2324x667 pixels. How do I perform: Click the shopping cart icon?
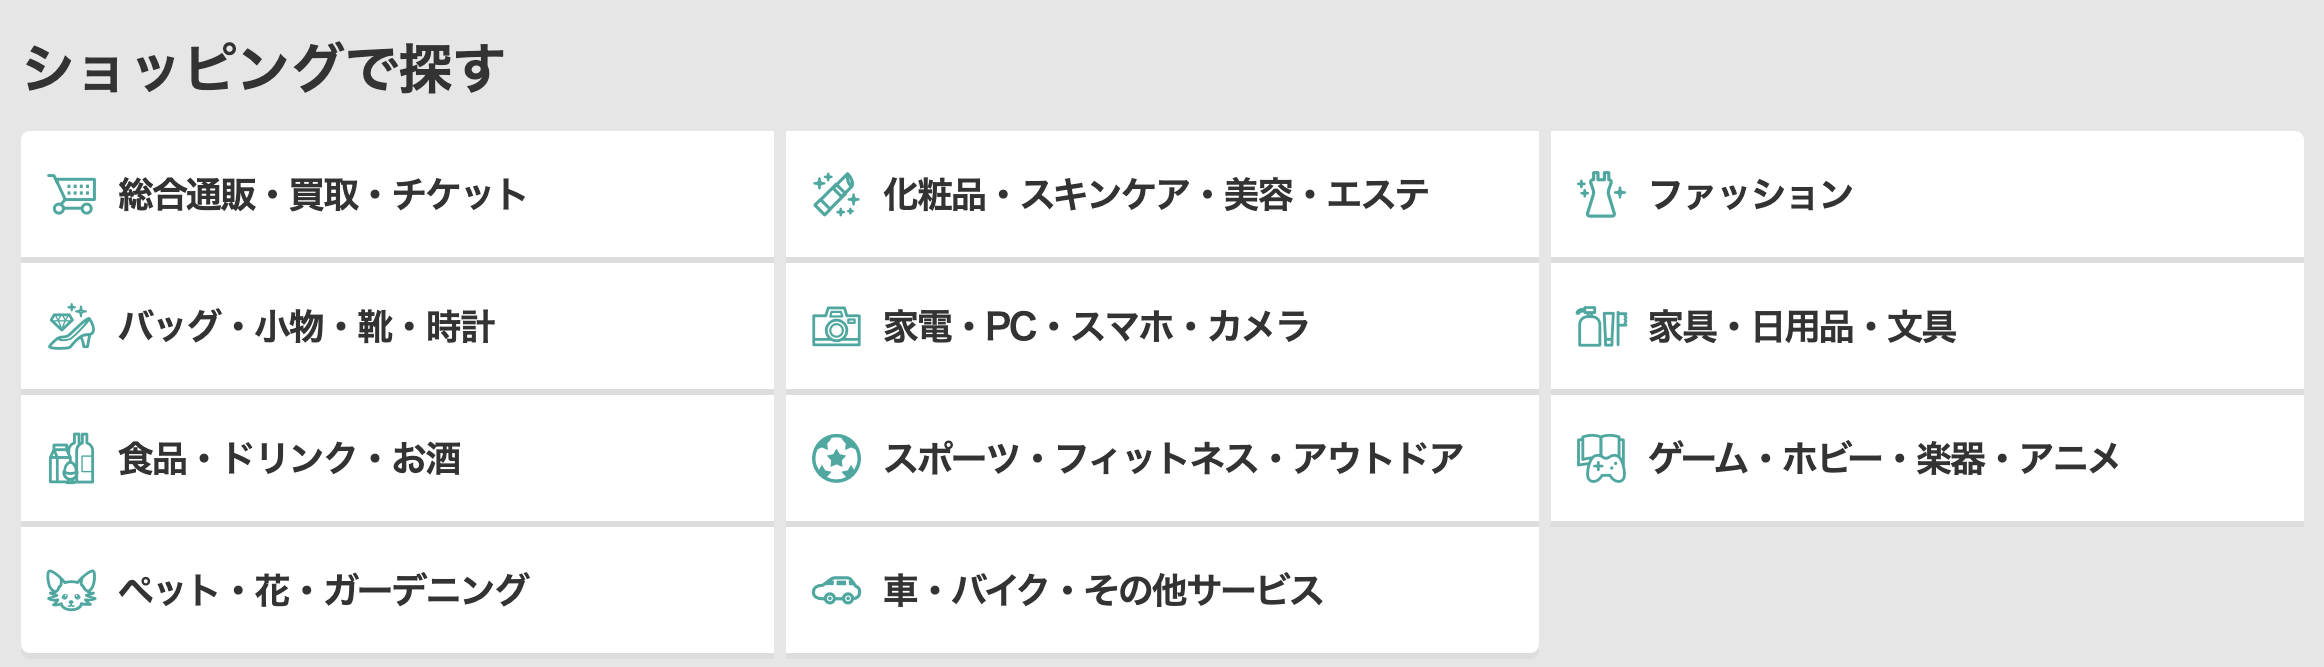pyautogui.click(x=72, y=194)
